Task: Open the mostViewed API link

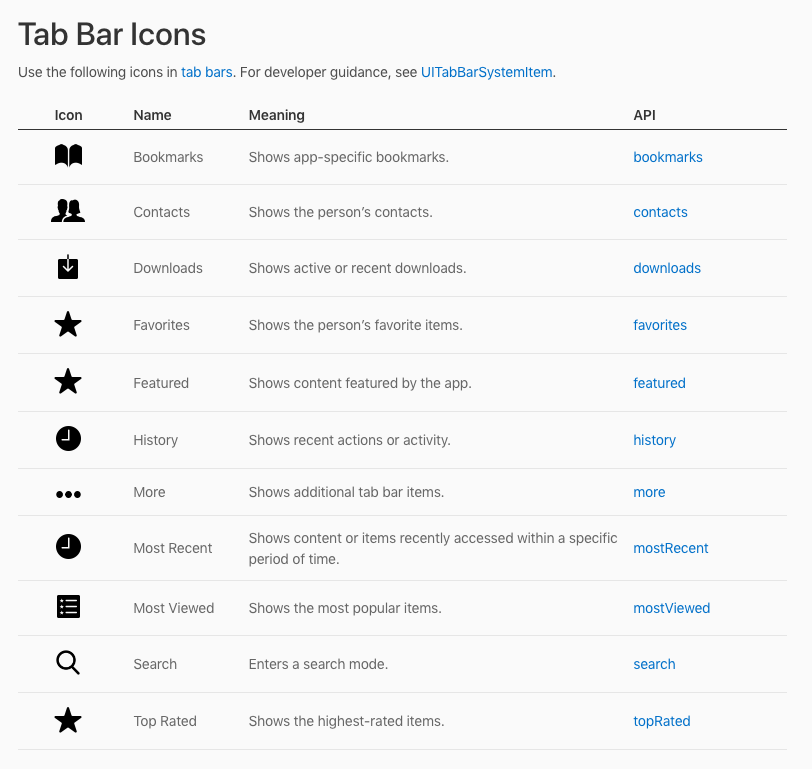Action: point(672,608)
